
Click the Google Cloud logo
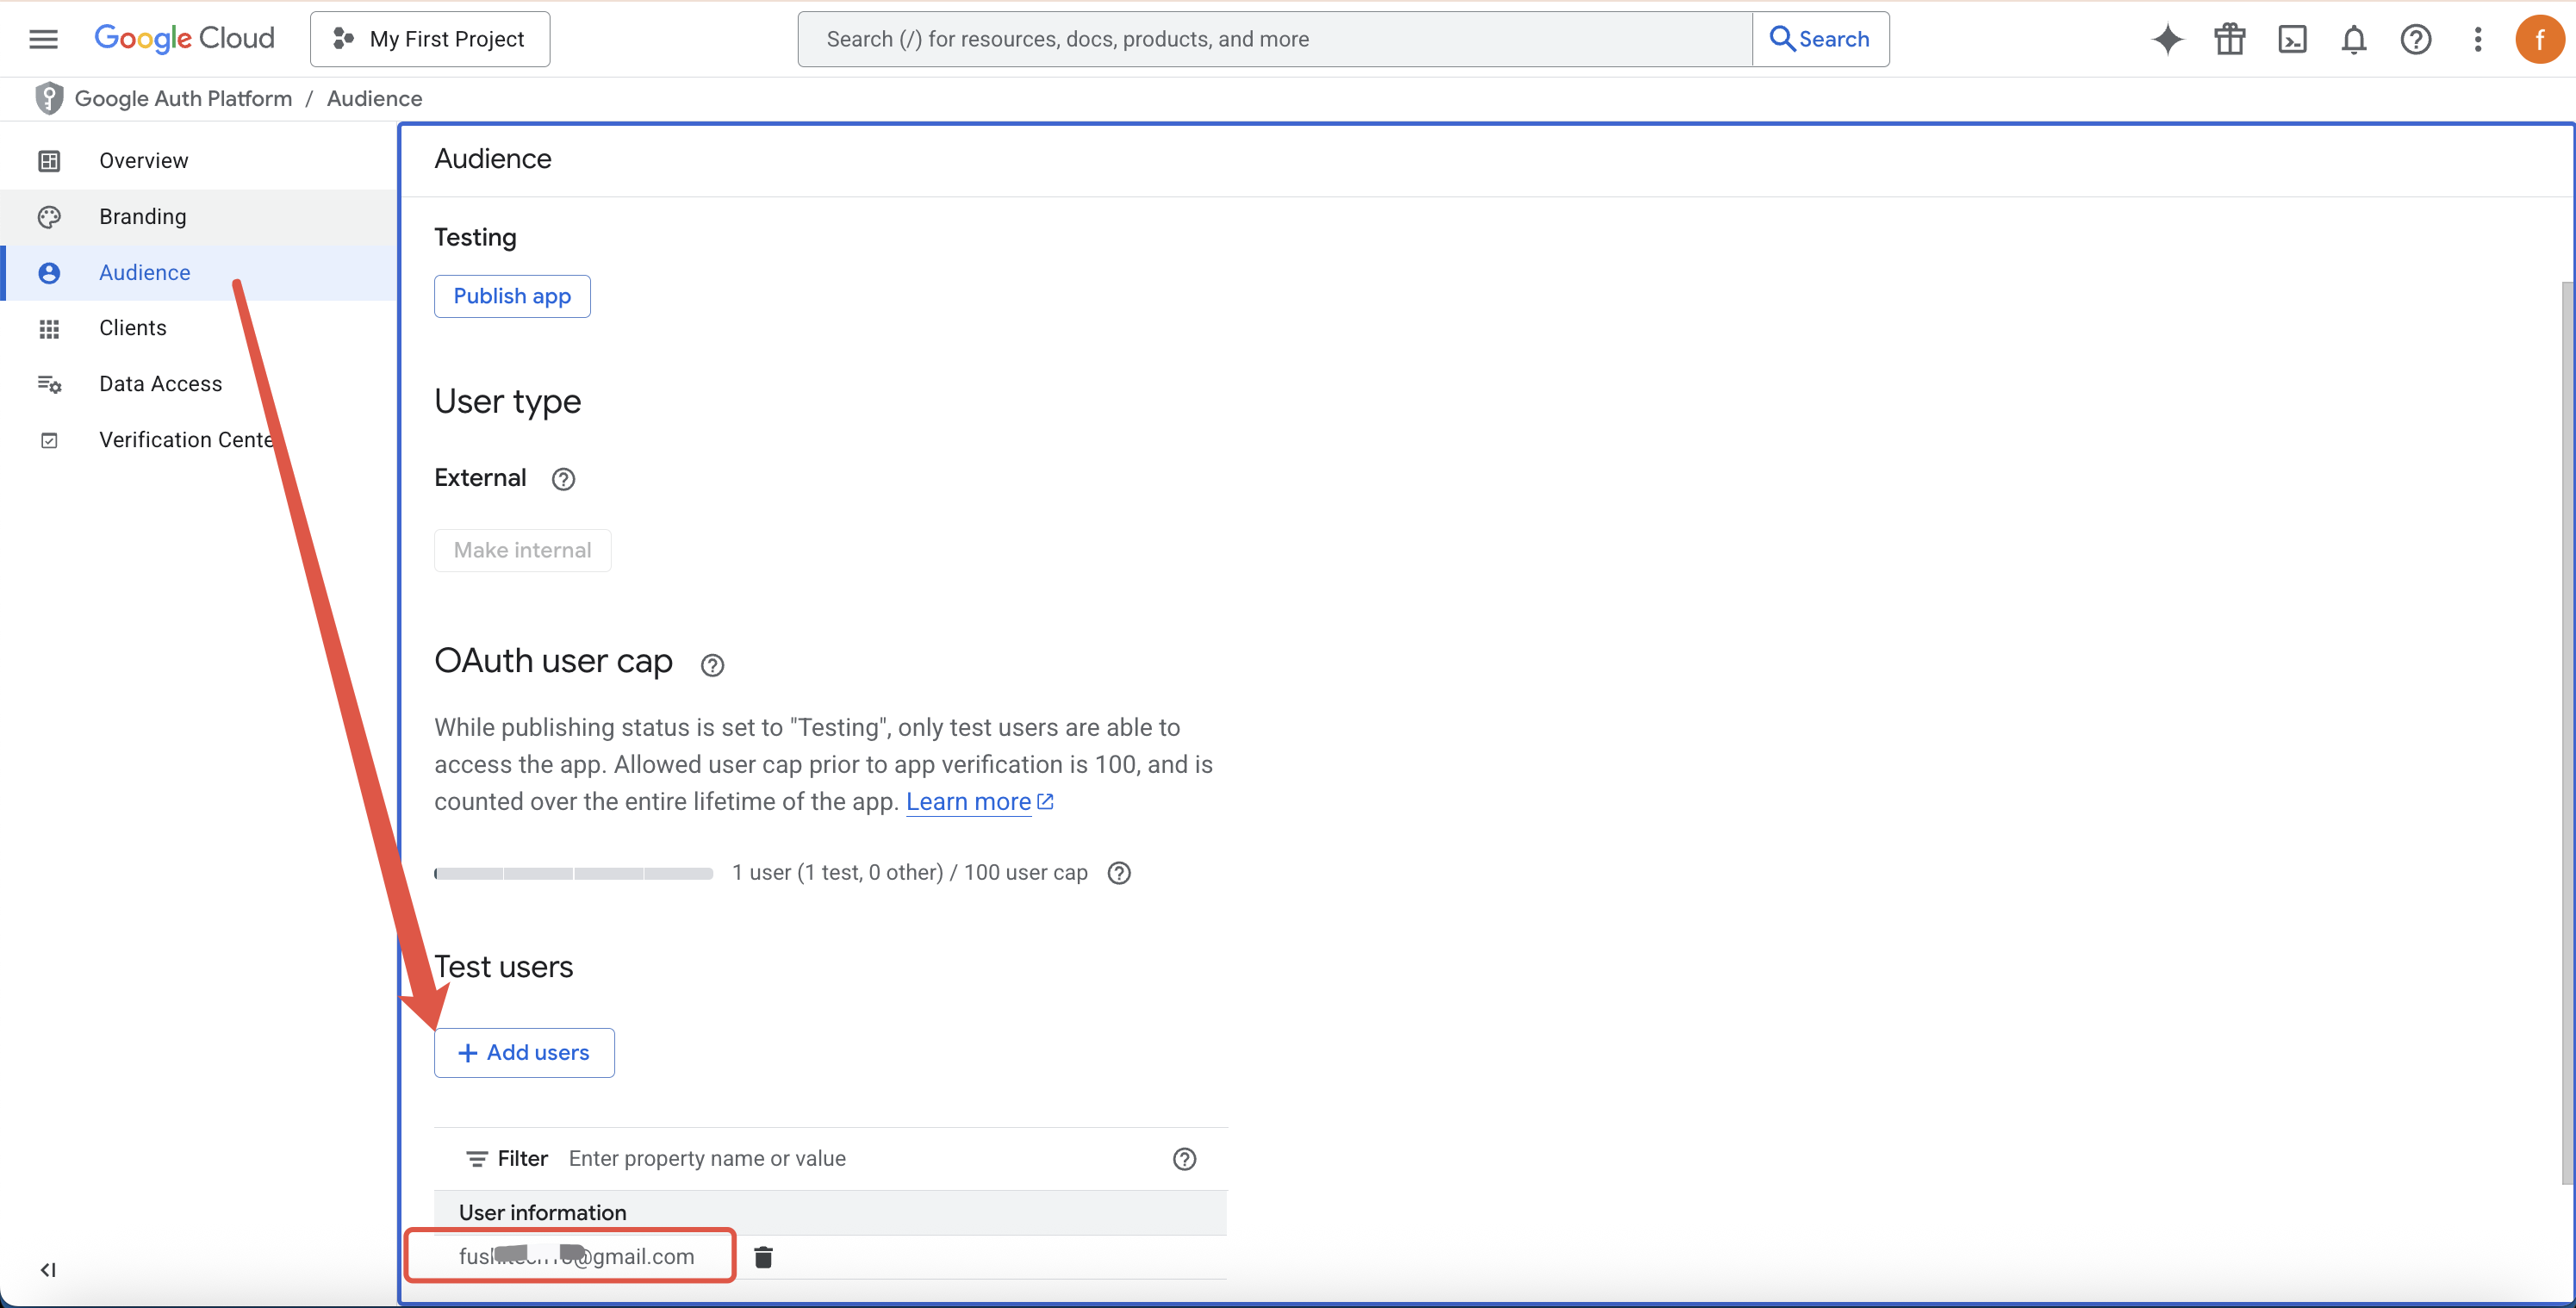click(x=184, y=39)
